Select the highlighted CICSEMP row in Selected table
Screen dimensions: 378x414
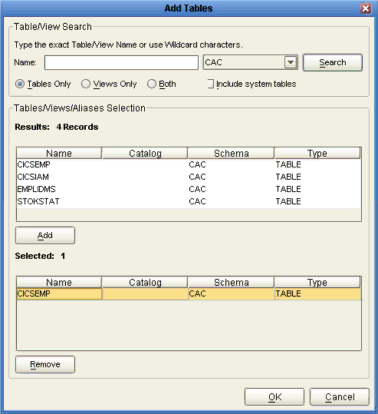(189, 294)
